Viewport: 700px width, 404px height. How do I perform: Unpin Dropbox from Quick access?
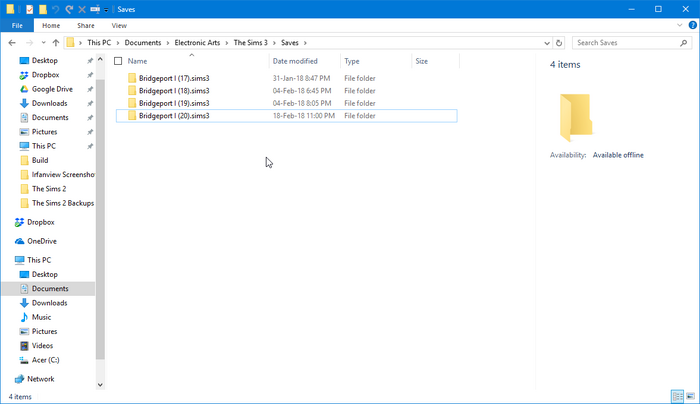tap(90, 75)
